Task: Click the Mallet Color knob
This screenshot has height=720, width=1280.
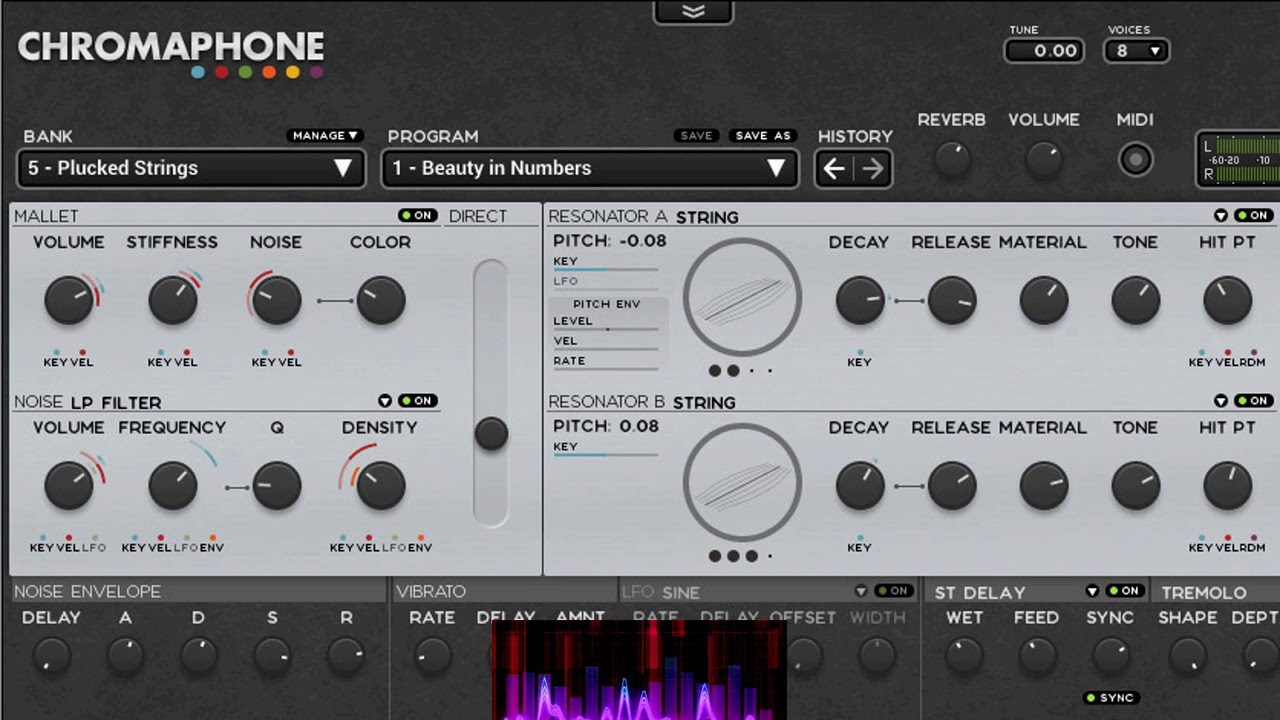Action: tap(381, 300)
